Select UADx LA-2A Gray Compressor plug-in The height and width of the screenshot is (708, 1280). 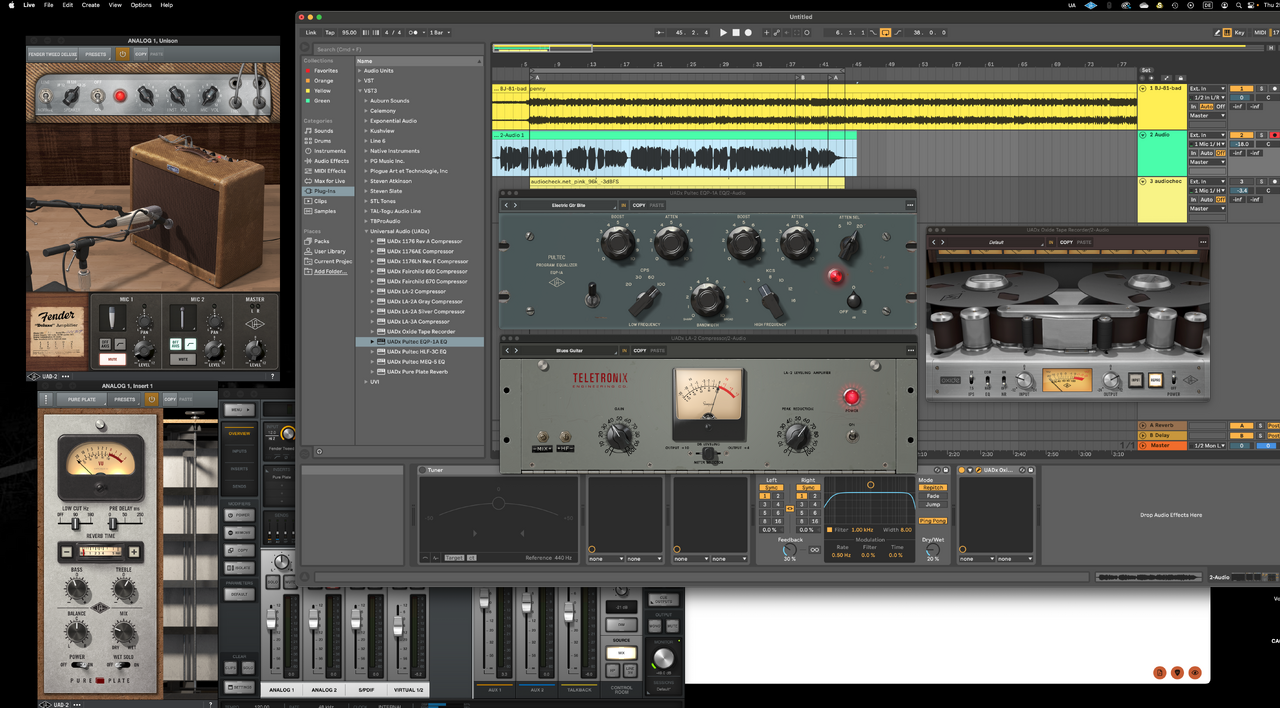click(x=424, y=301)
